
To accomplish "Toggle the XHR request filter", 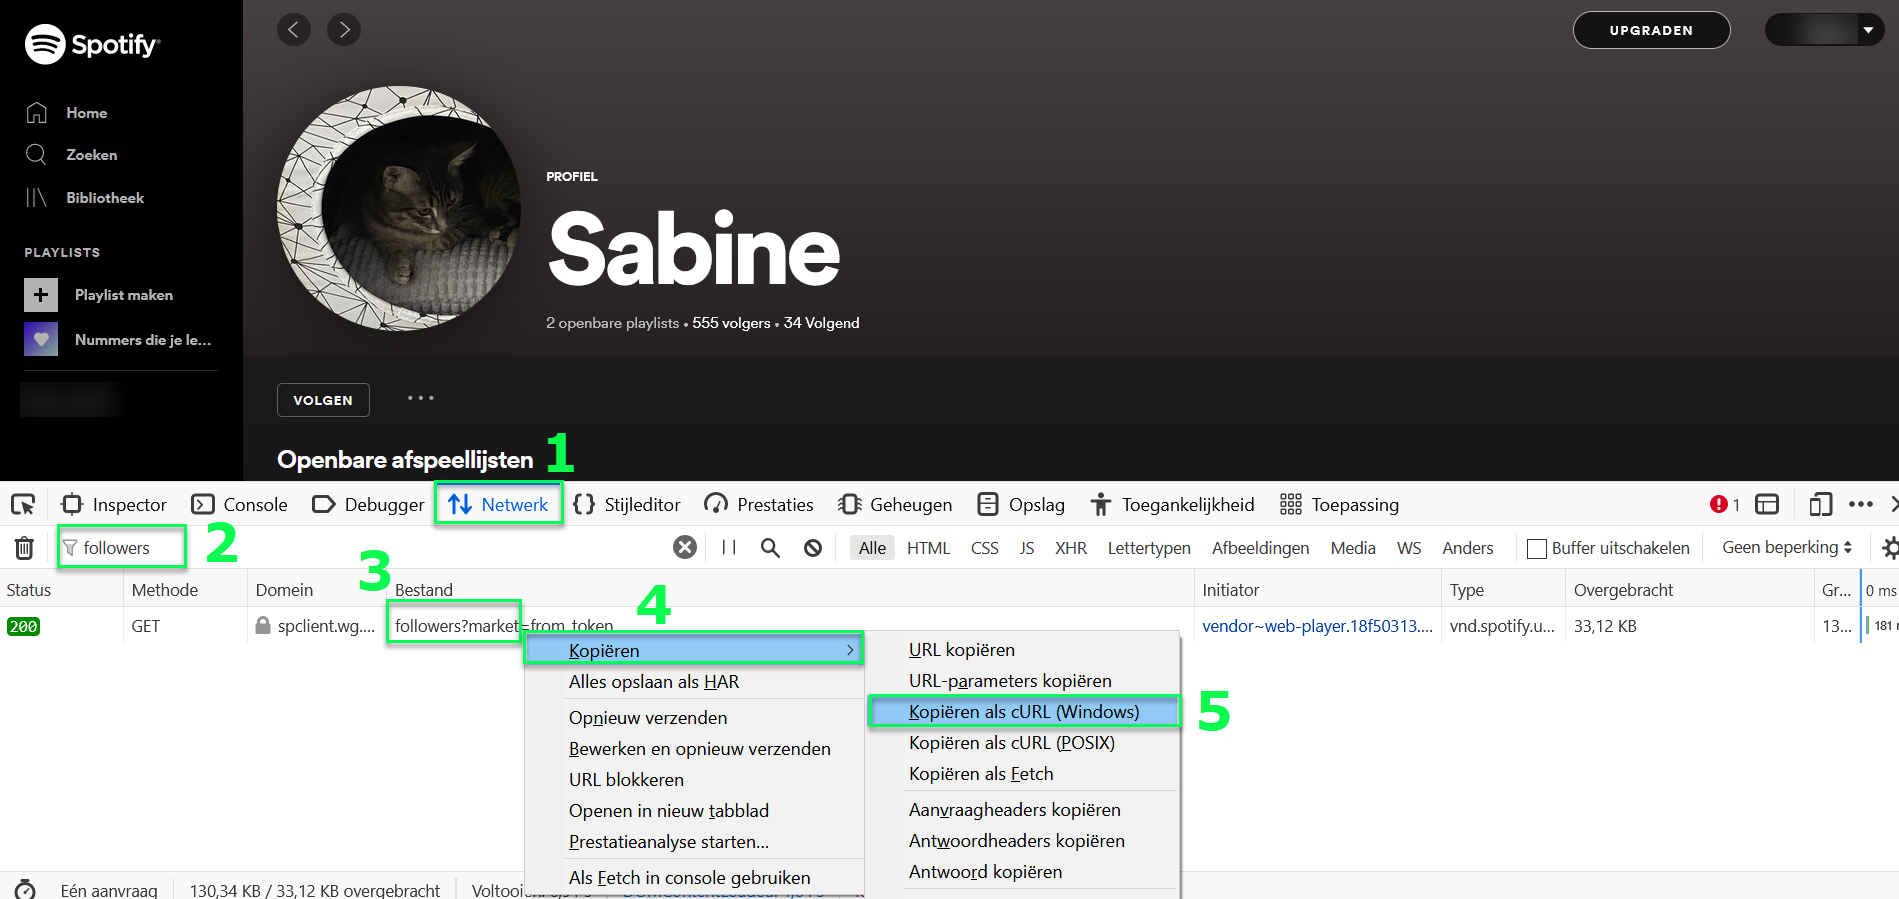I will pos(1071,548).
